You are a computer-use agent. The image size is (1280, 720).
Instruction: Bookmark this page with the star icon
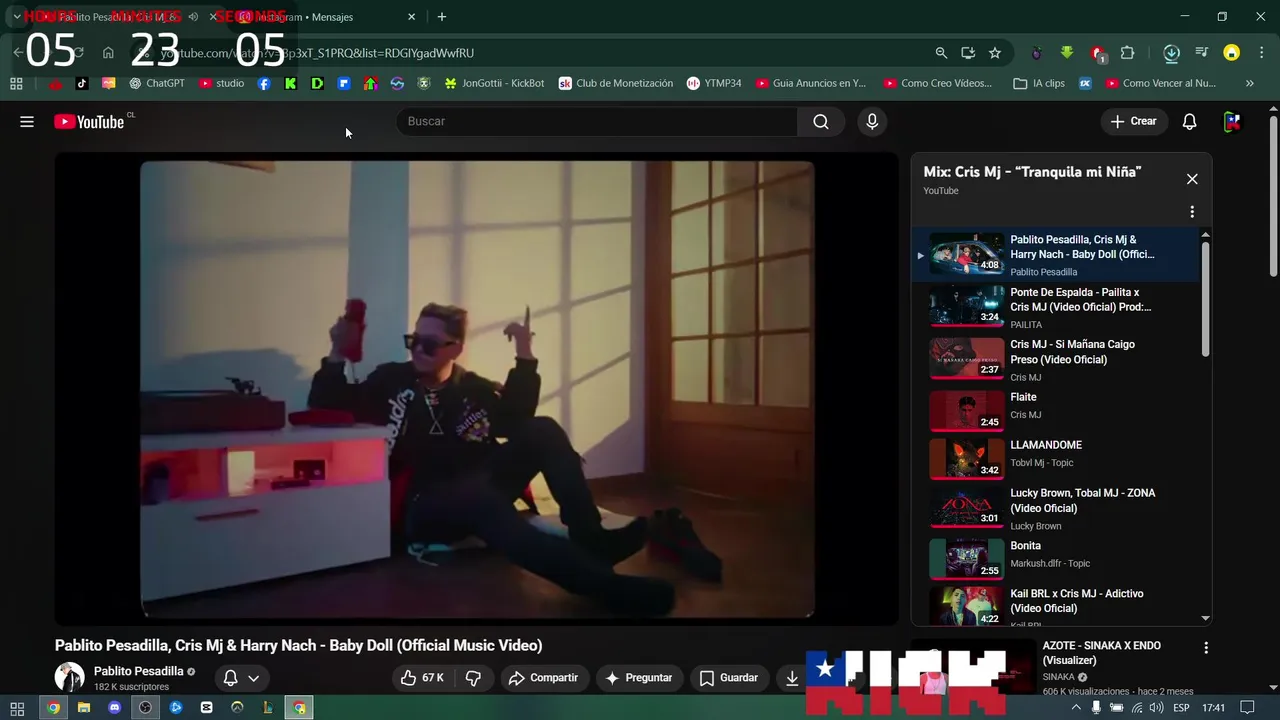pos(995,53)
